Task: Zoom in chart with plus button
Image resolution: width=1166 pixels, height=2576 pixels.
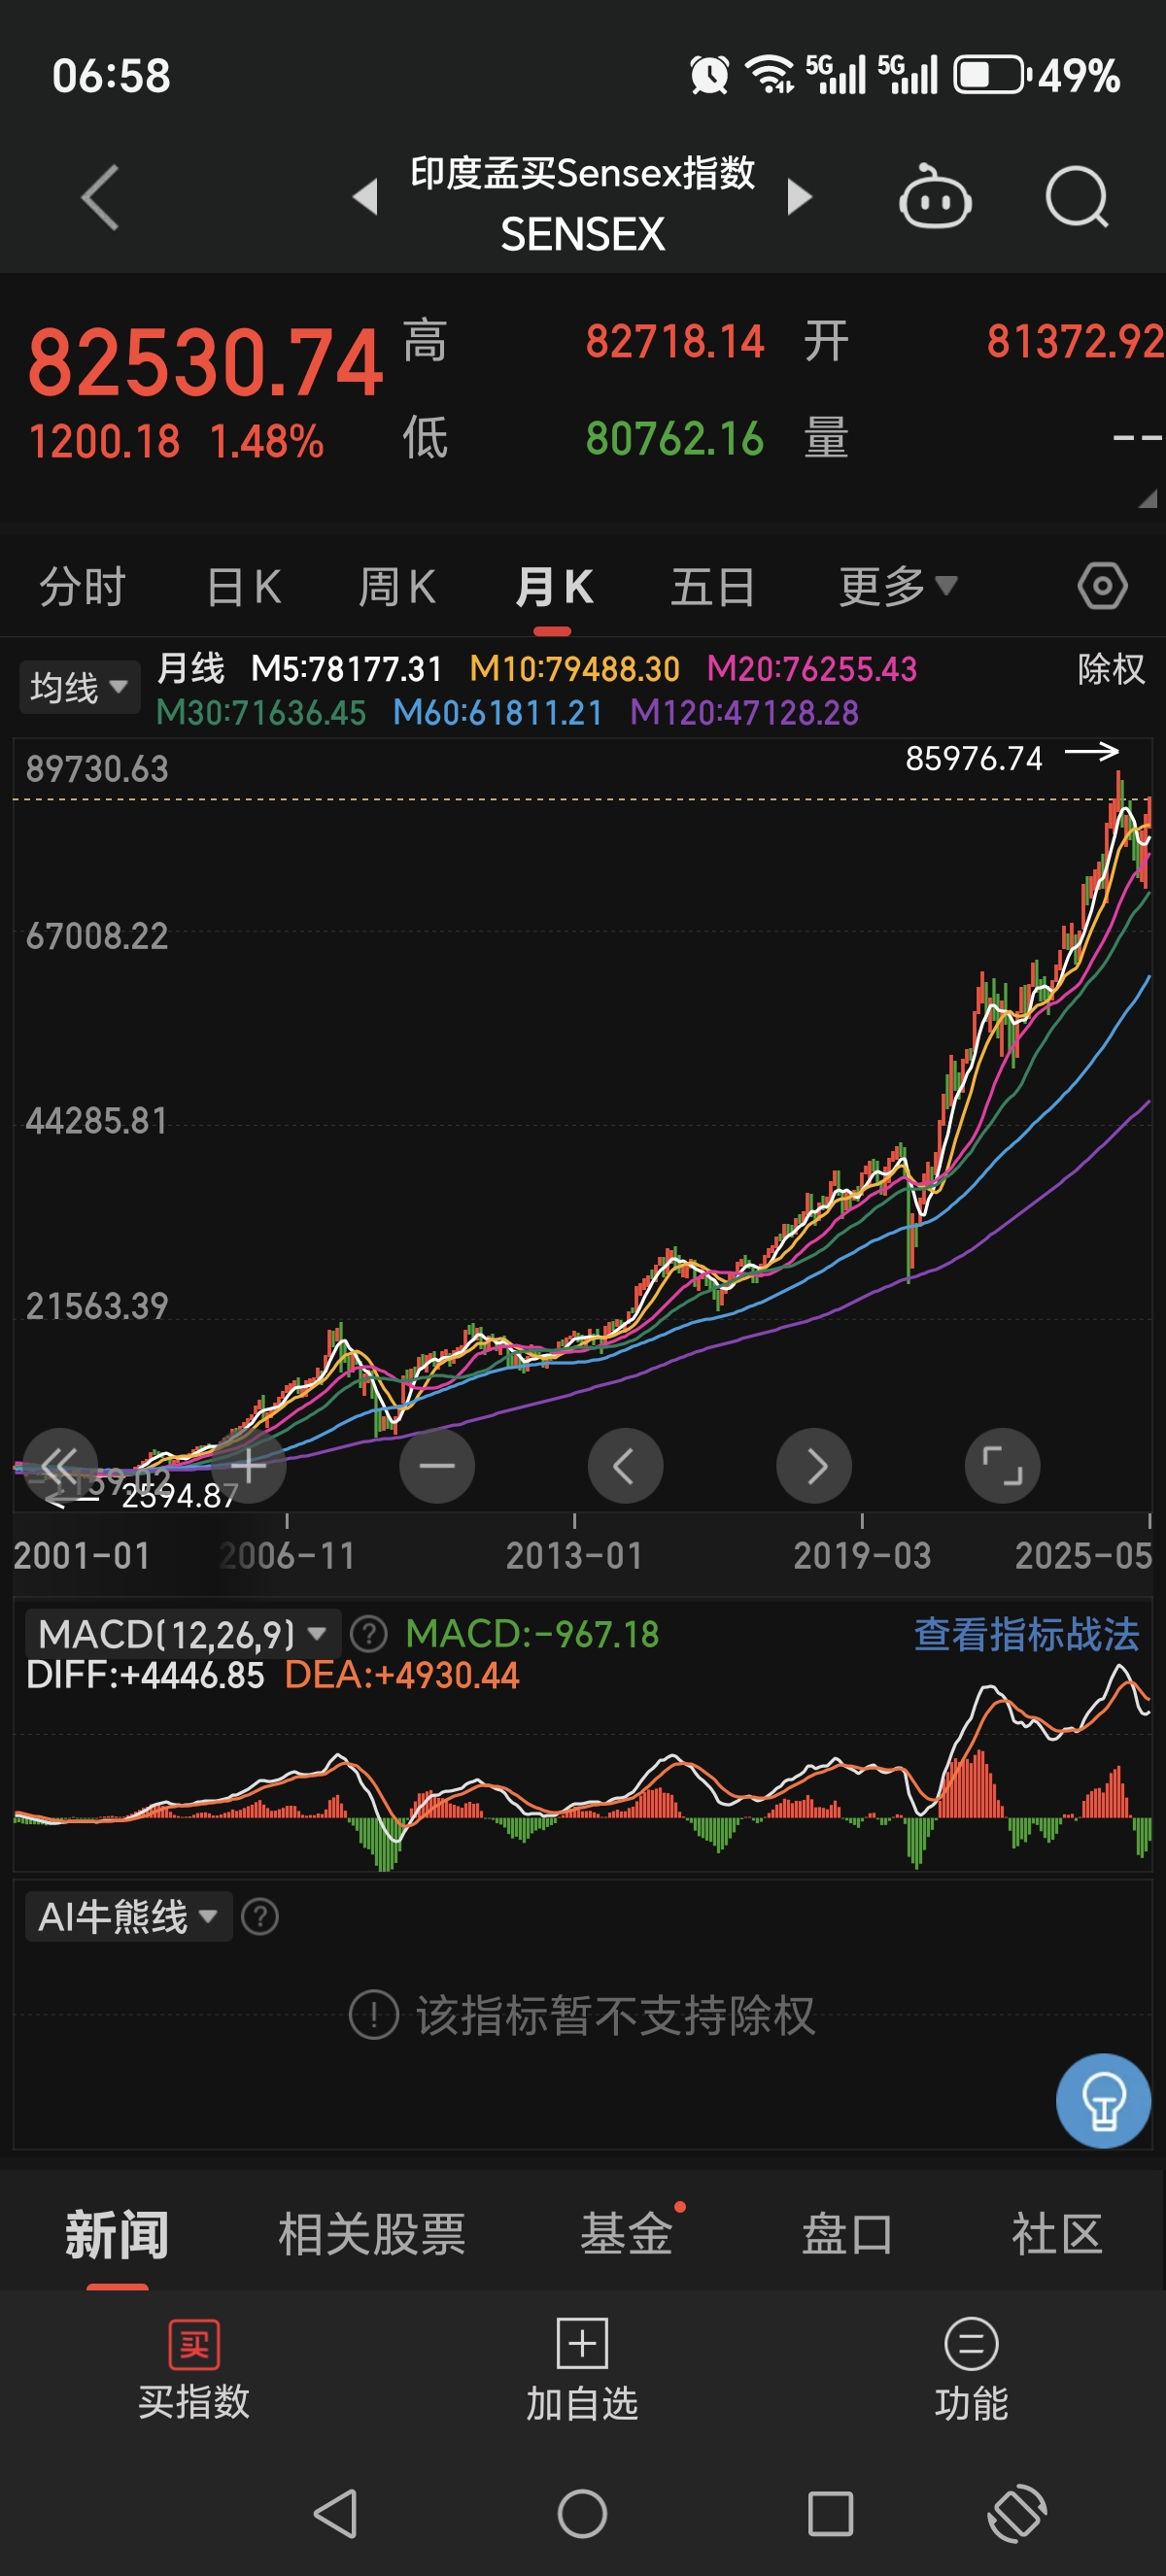Action: click(248, 1466)
